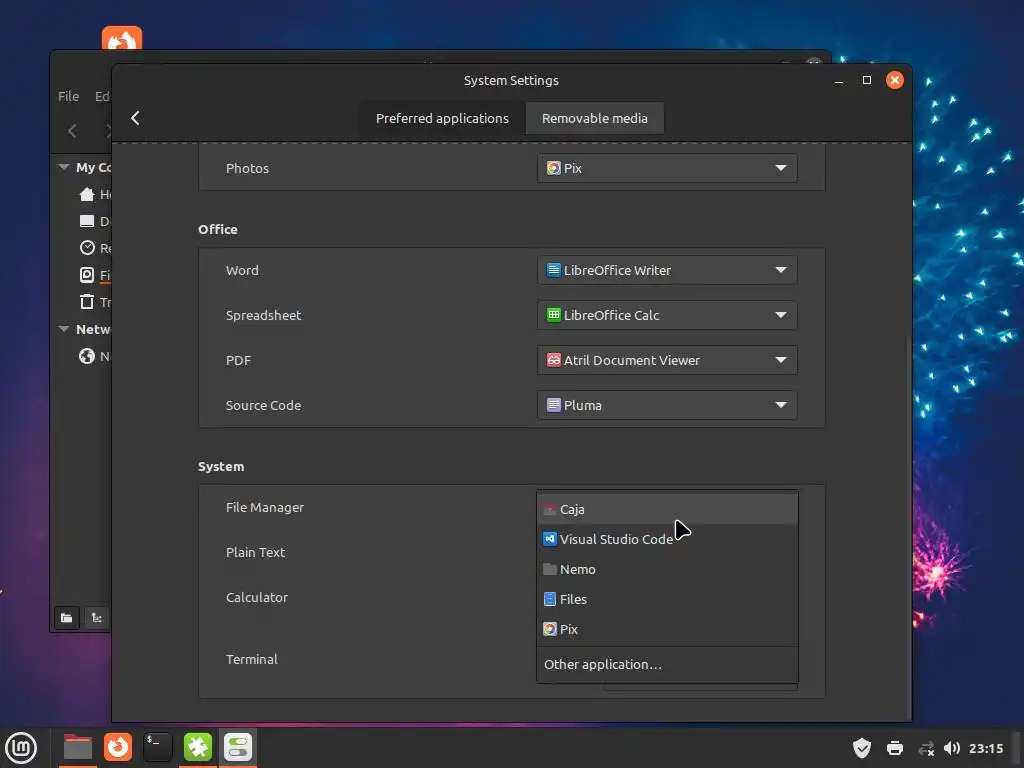Close the System Settings window

pos(895,80)
